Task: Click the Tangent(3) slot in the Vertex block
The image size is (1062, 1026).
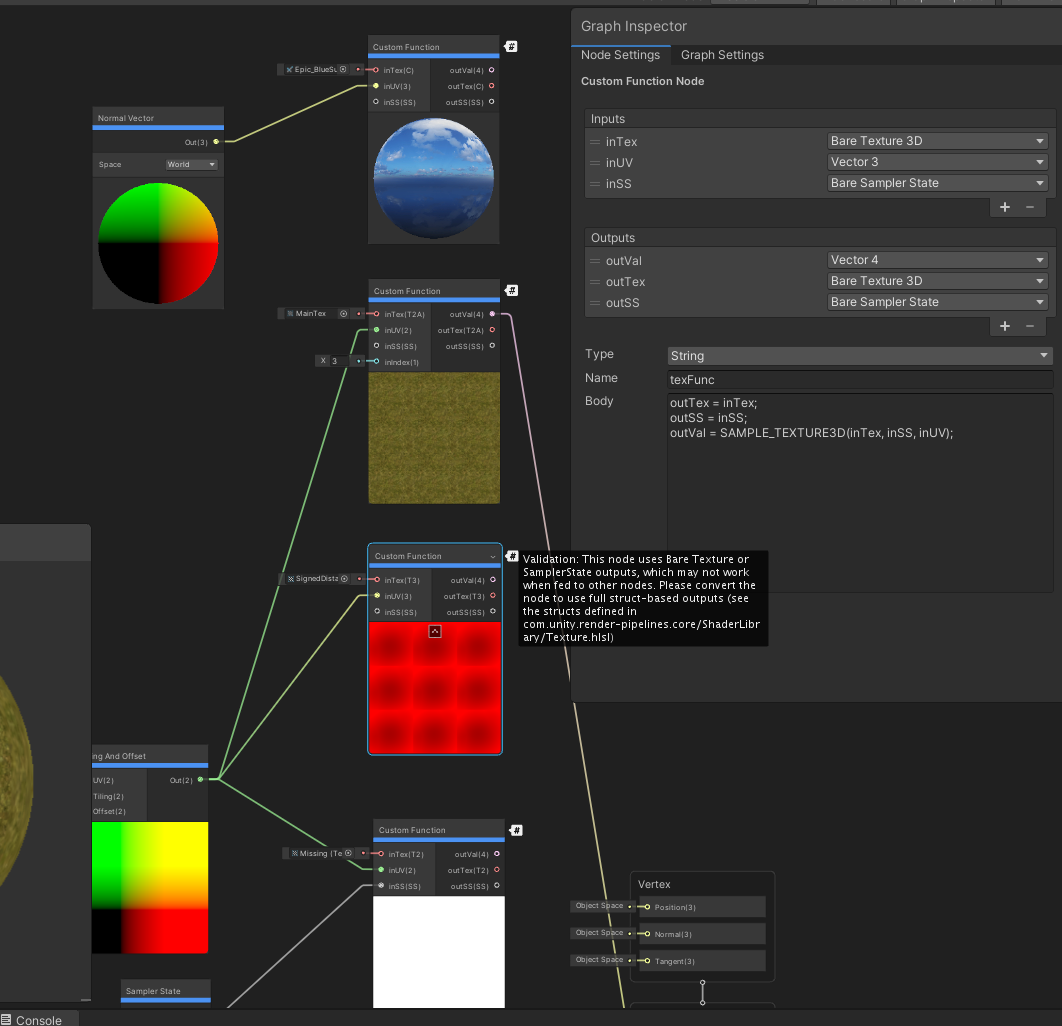Action: pos(703,961)
